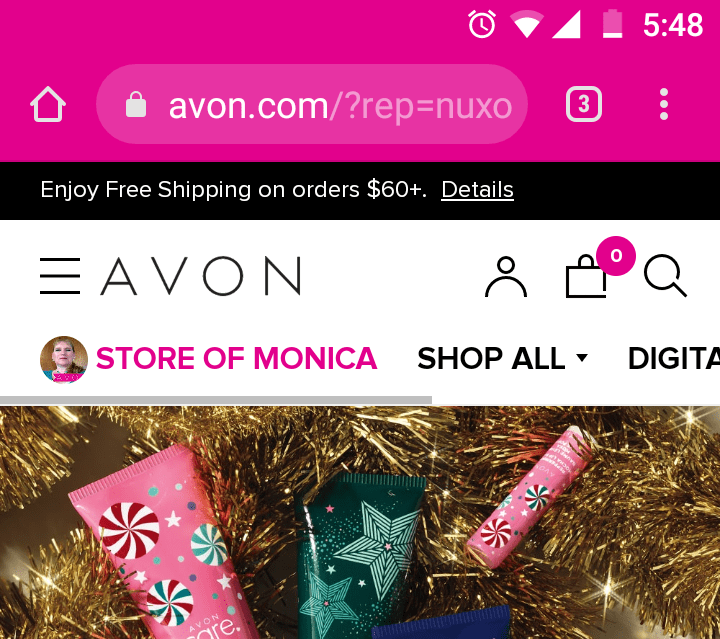The width and height of the screenshot is (720, 639).
Task: Click the SHOP ALL dropdown arrow
Action: (x=582, y=358)
